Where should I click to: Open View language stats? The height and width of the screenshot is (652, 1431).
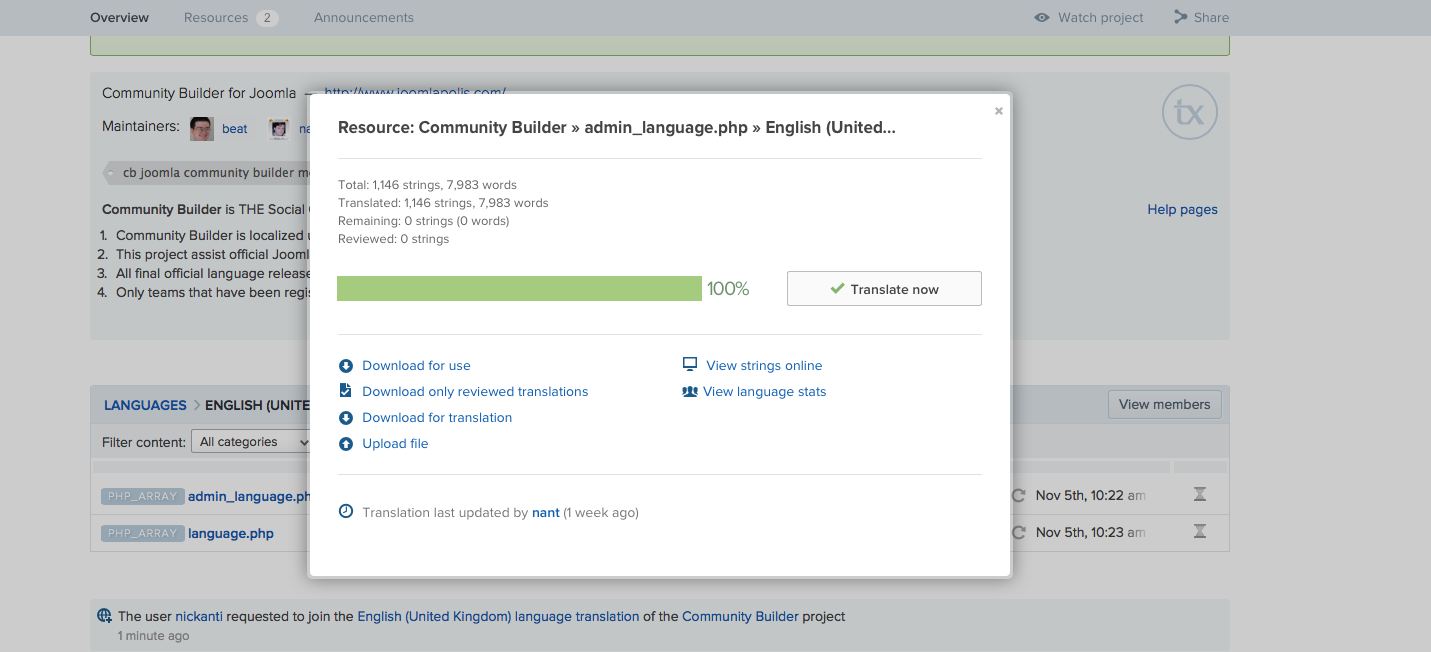pos(765,392)
